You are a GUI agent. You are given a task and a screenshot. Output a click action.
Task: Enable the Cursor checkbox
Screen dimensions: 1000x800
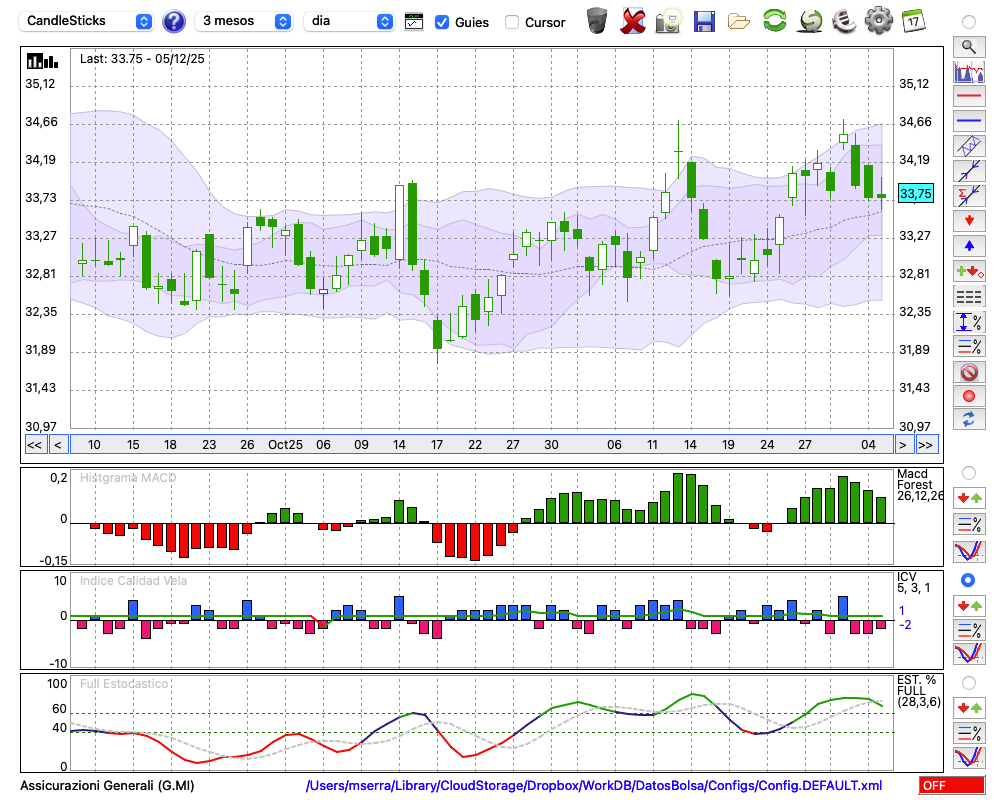(512, 22)
